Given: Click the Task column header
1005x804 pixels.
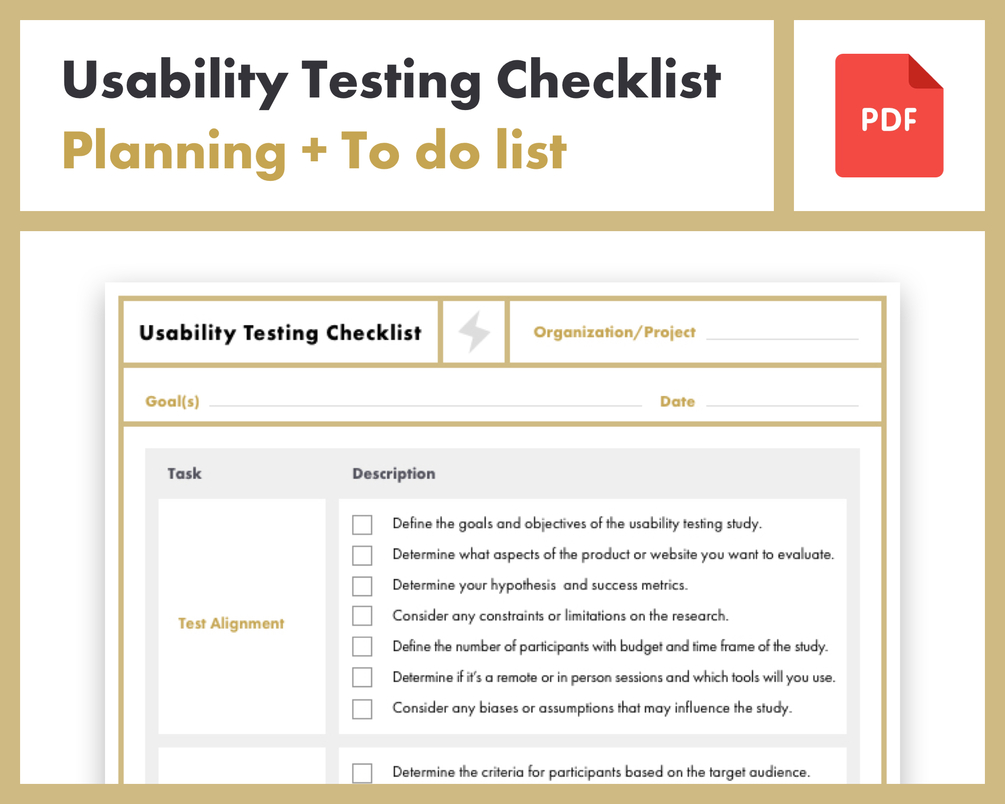Looking at the screenshot, I should click(x=185, y=473).
